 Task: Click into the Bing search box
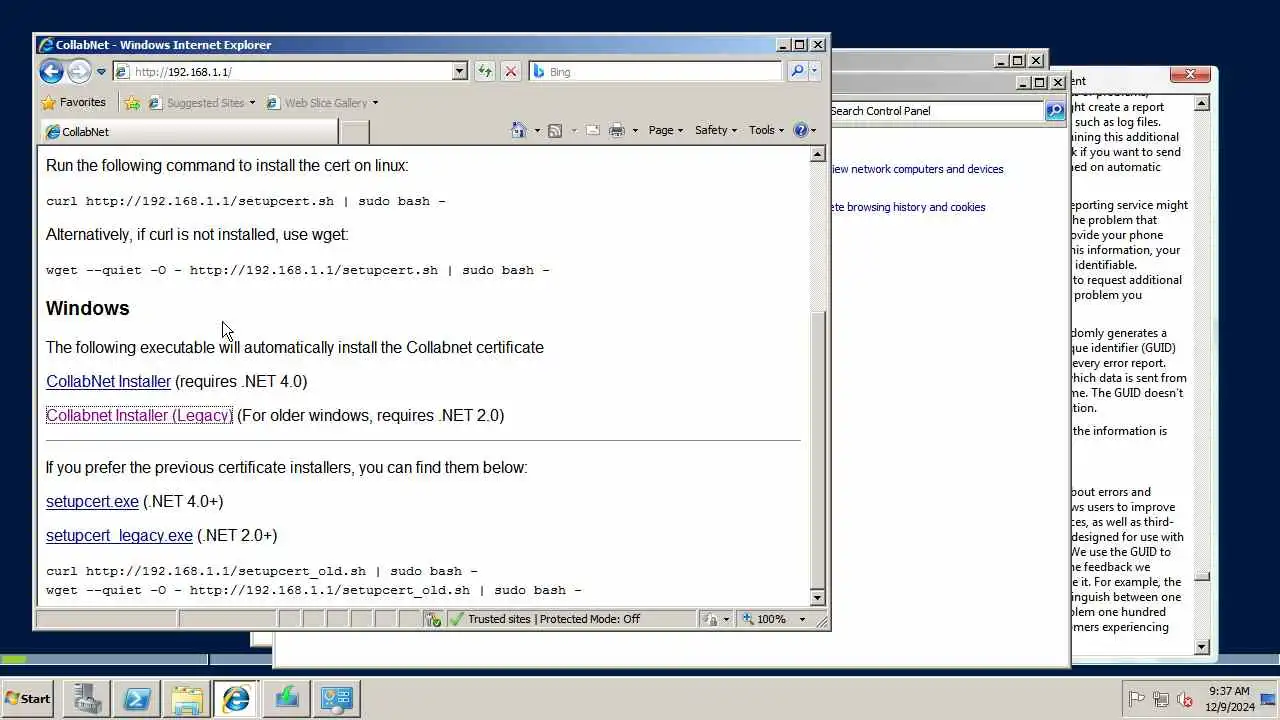pyautogui.click(x=656, y=72)
